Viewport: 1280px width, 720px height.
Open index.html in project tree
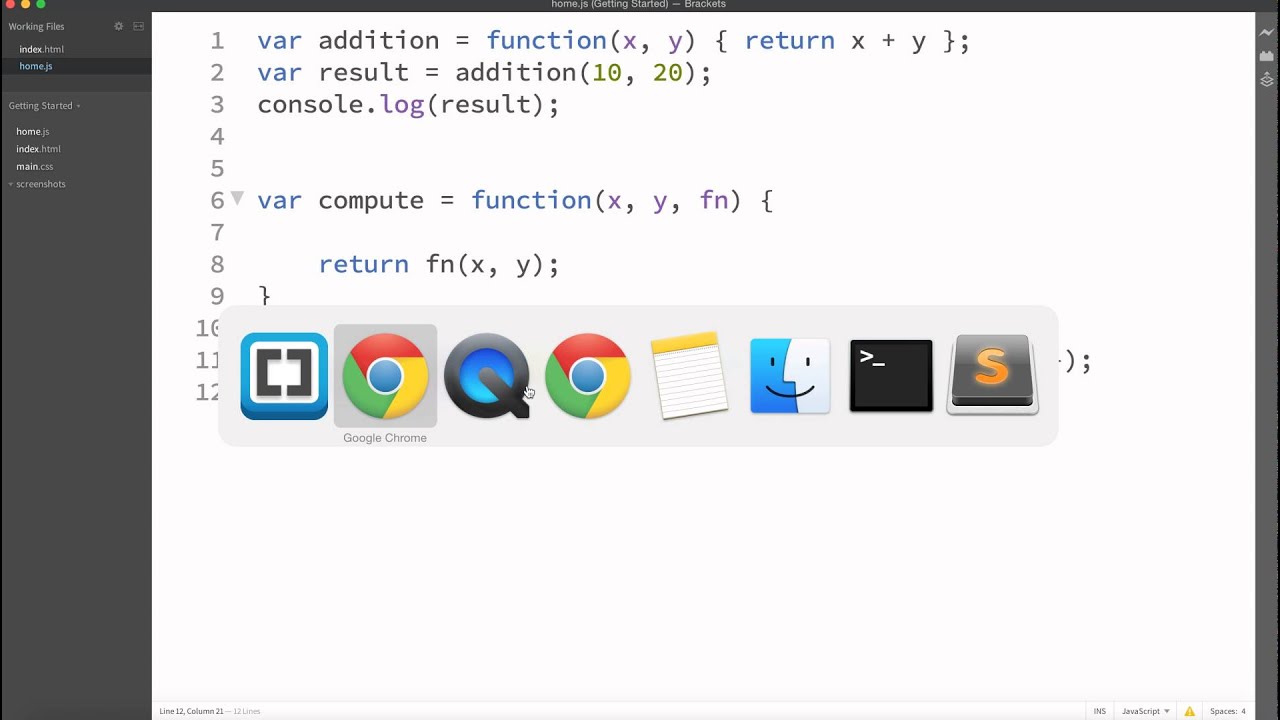(x=38, y=149)
